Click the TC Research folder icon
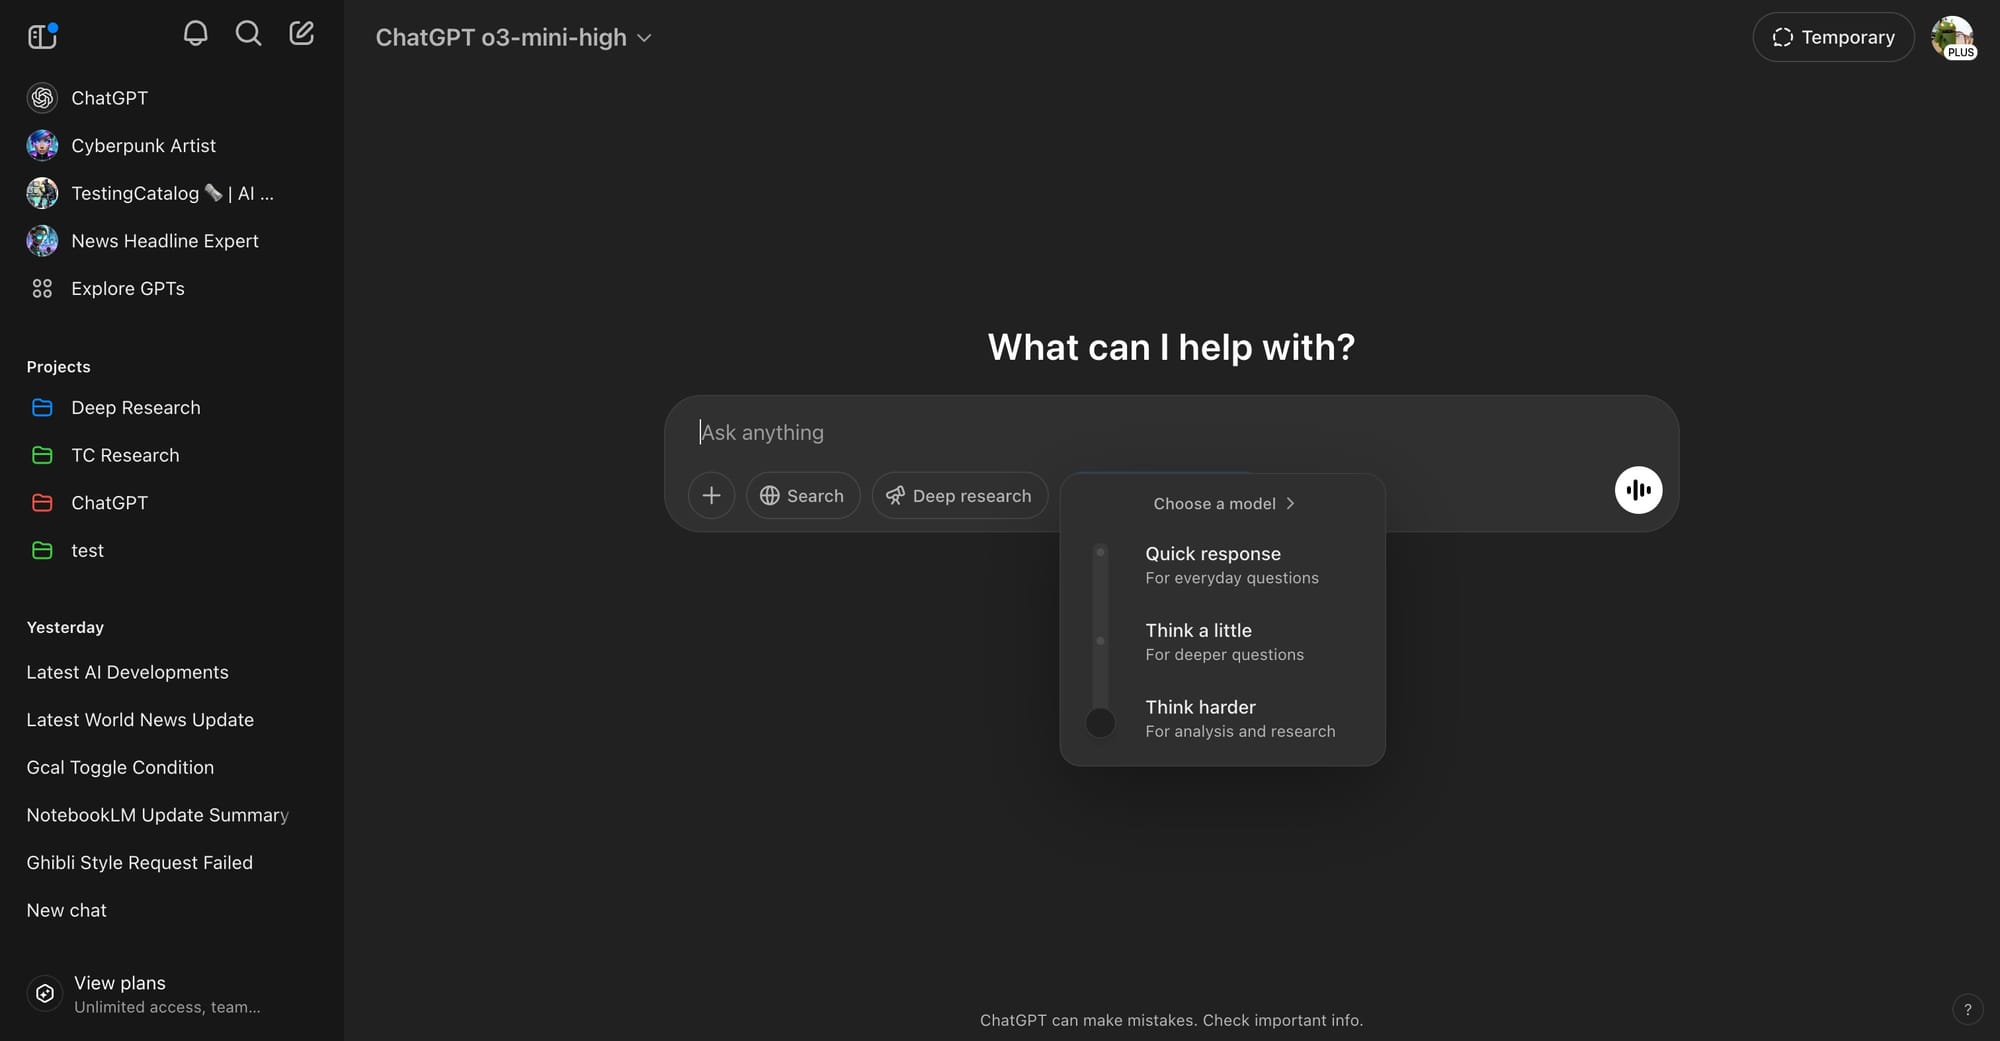Screen dimensions: 2000x1041 point(42,456)
